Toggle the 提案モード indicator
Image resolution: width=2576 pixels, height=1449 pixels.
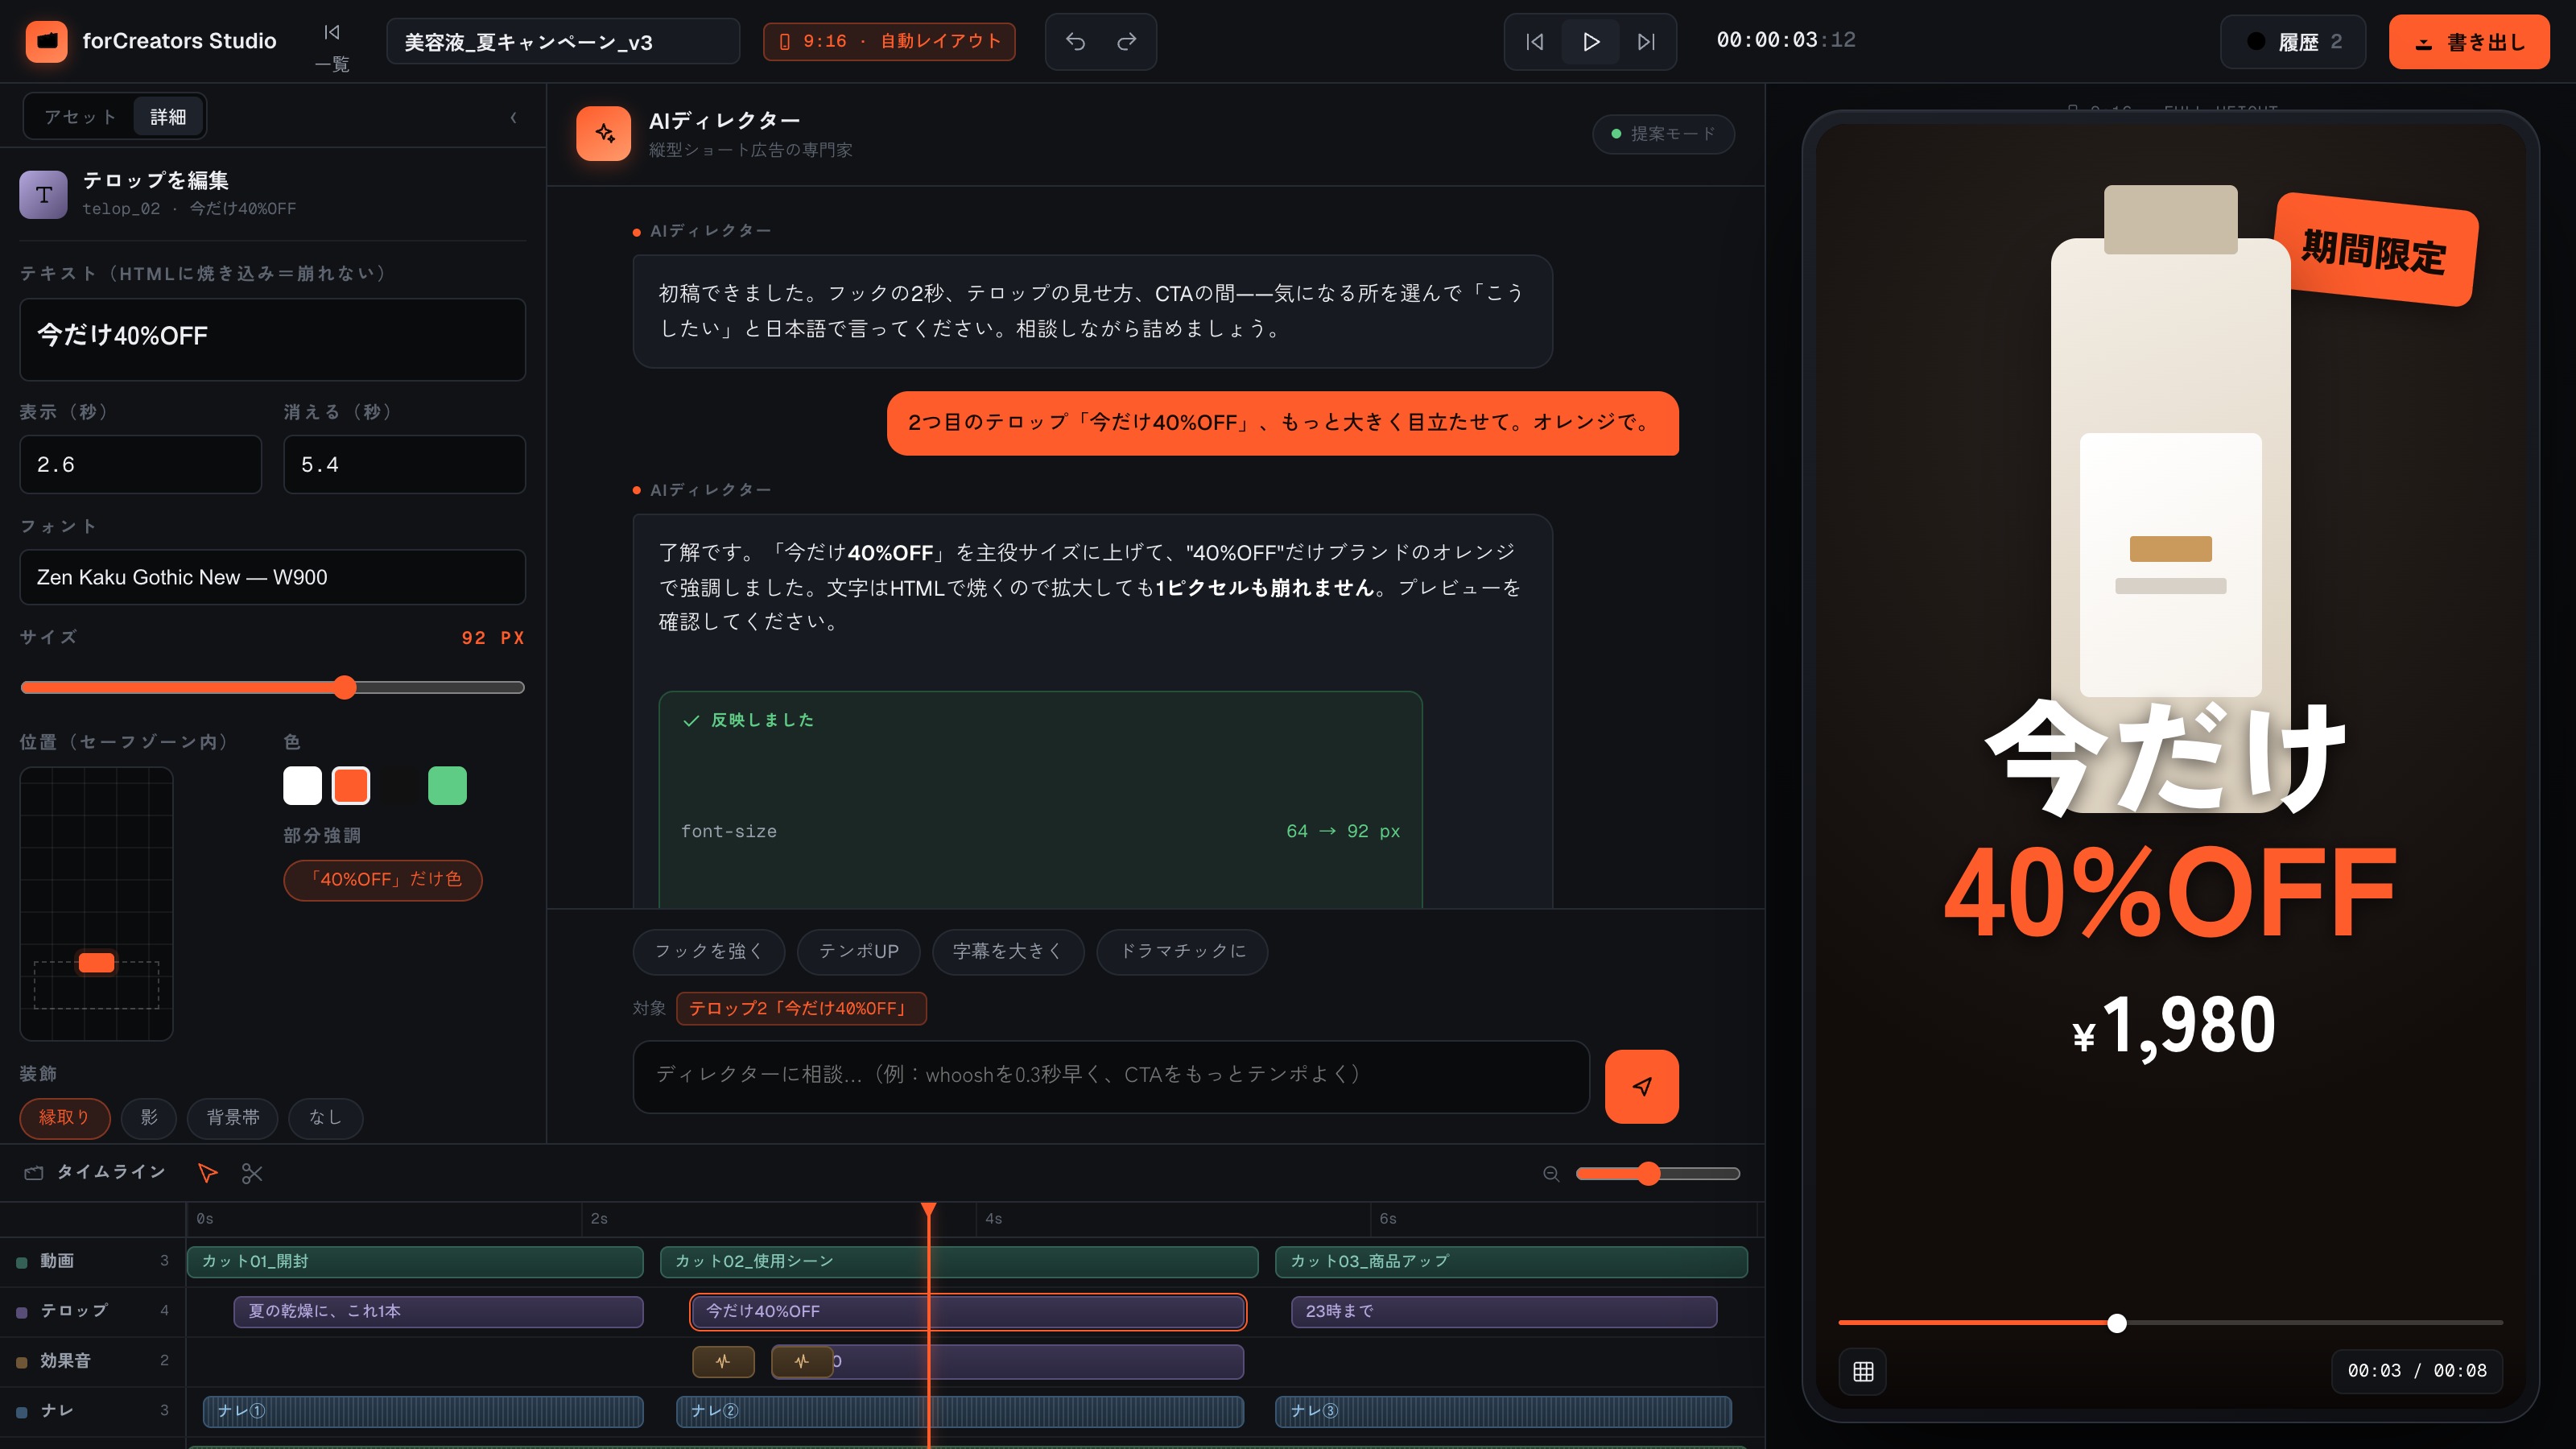1662,133
